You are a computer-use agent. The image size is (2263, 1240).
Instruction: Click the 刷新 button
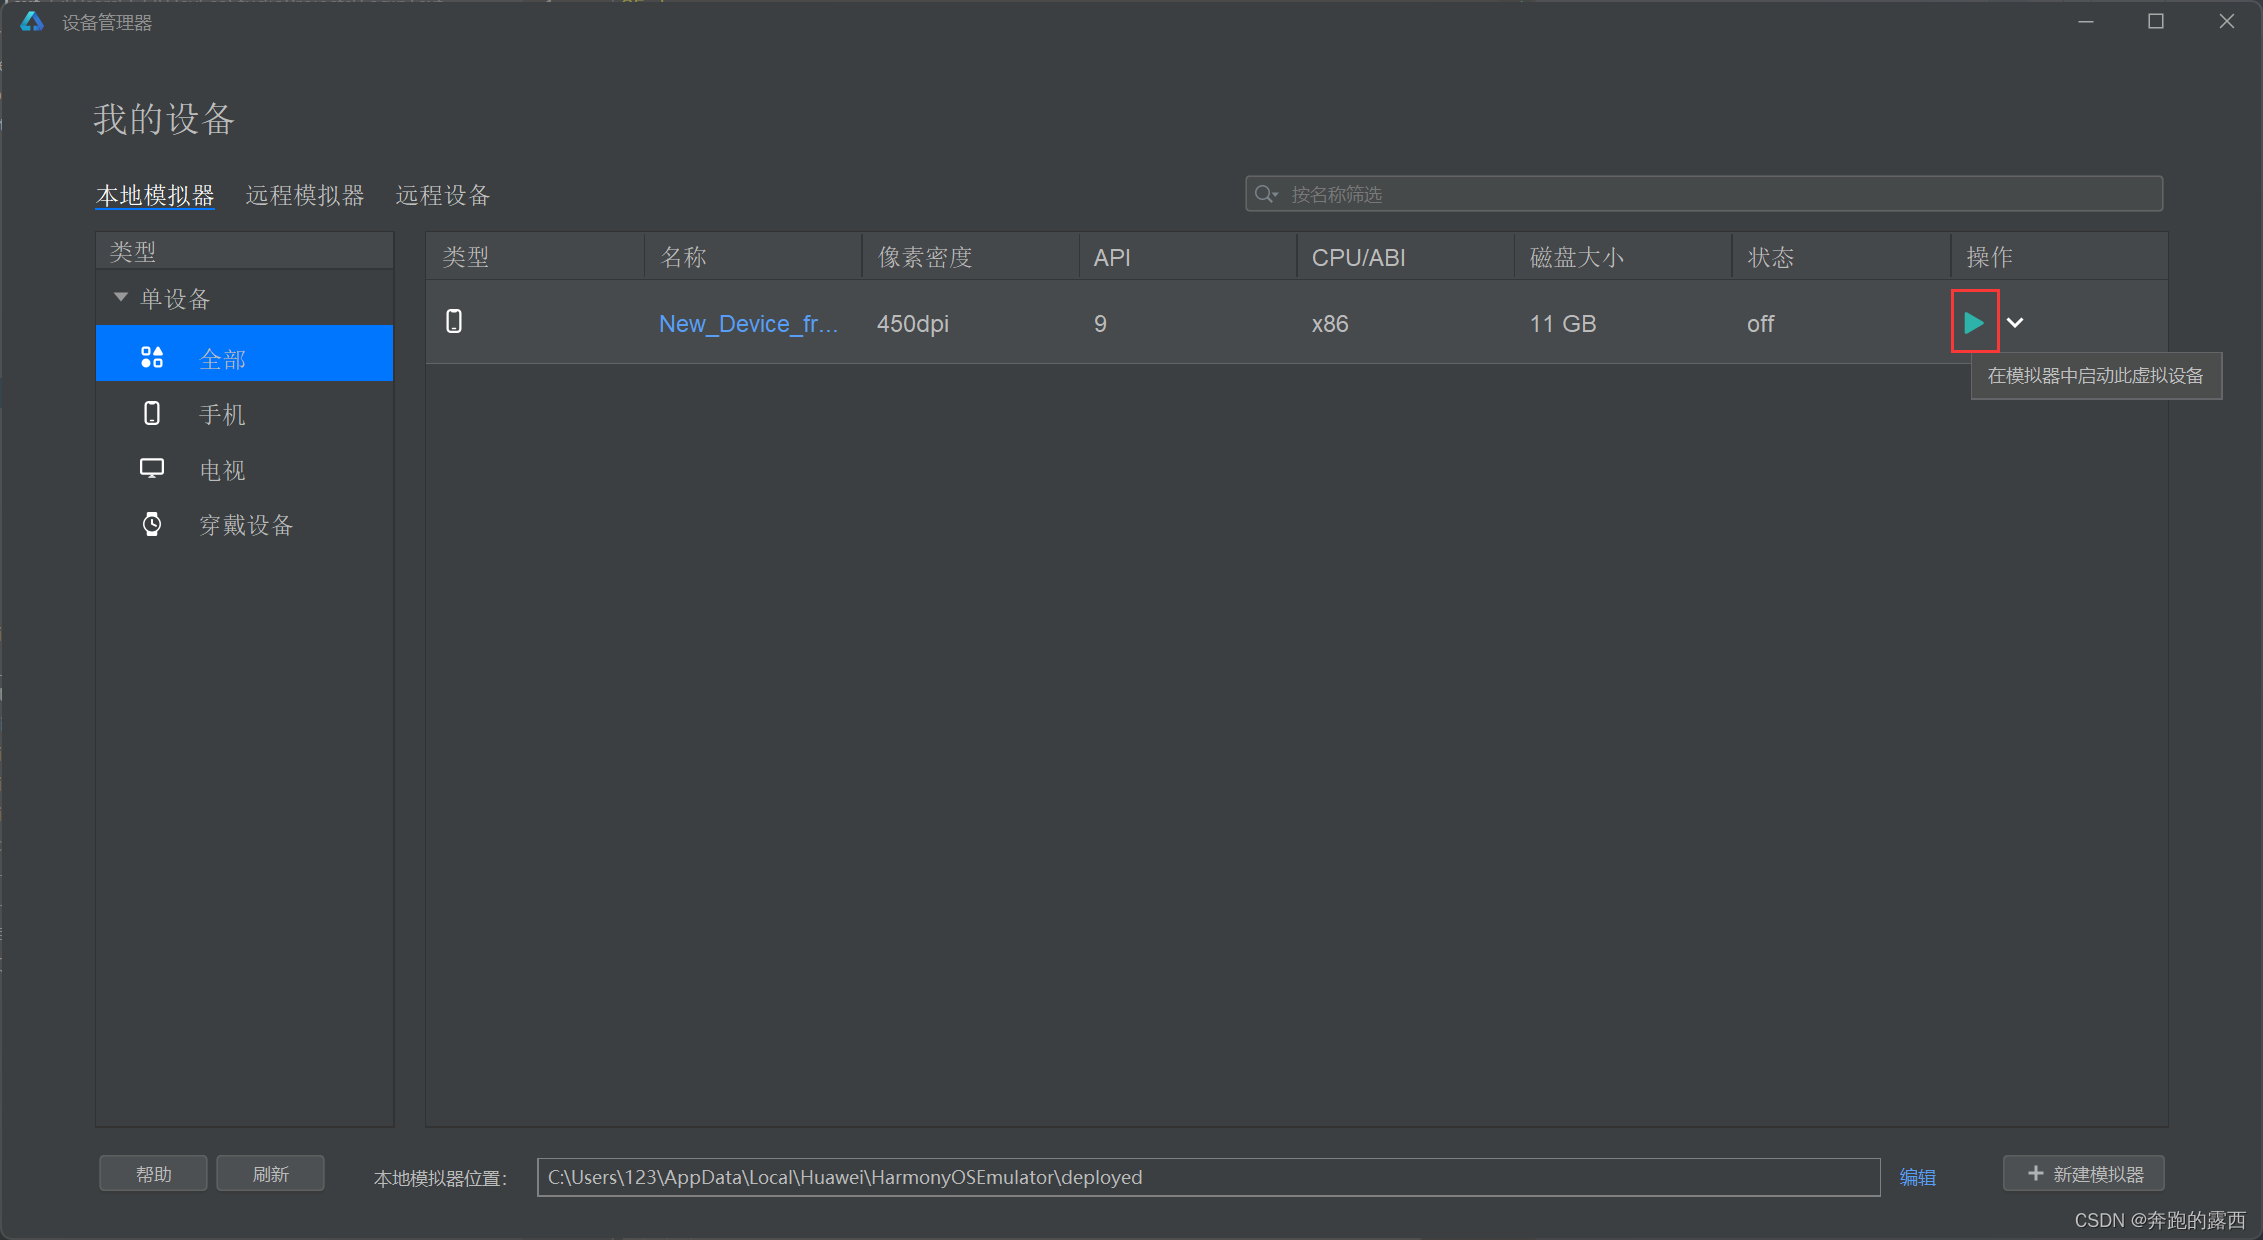(271, 1174)
